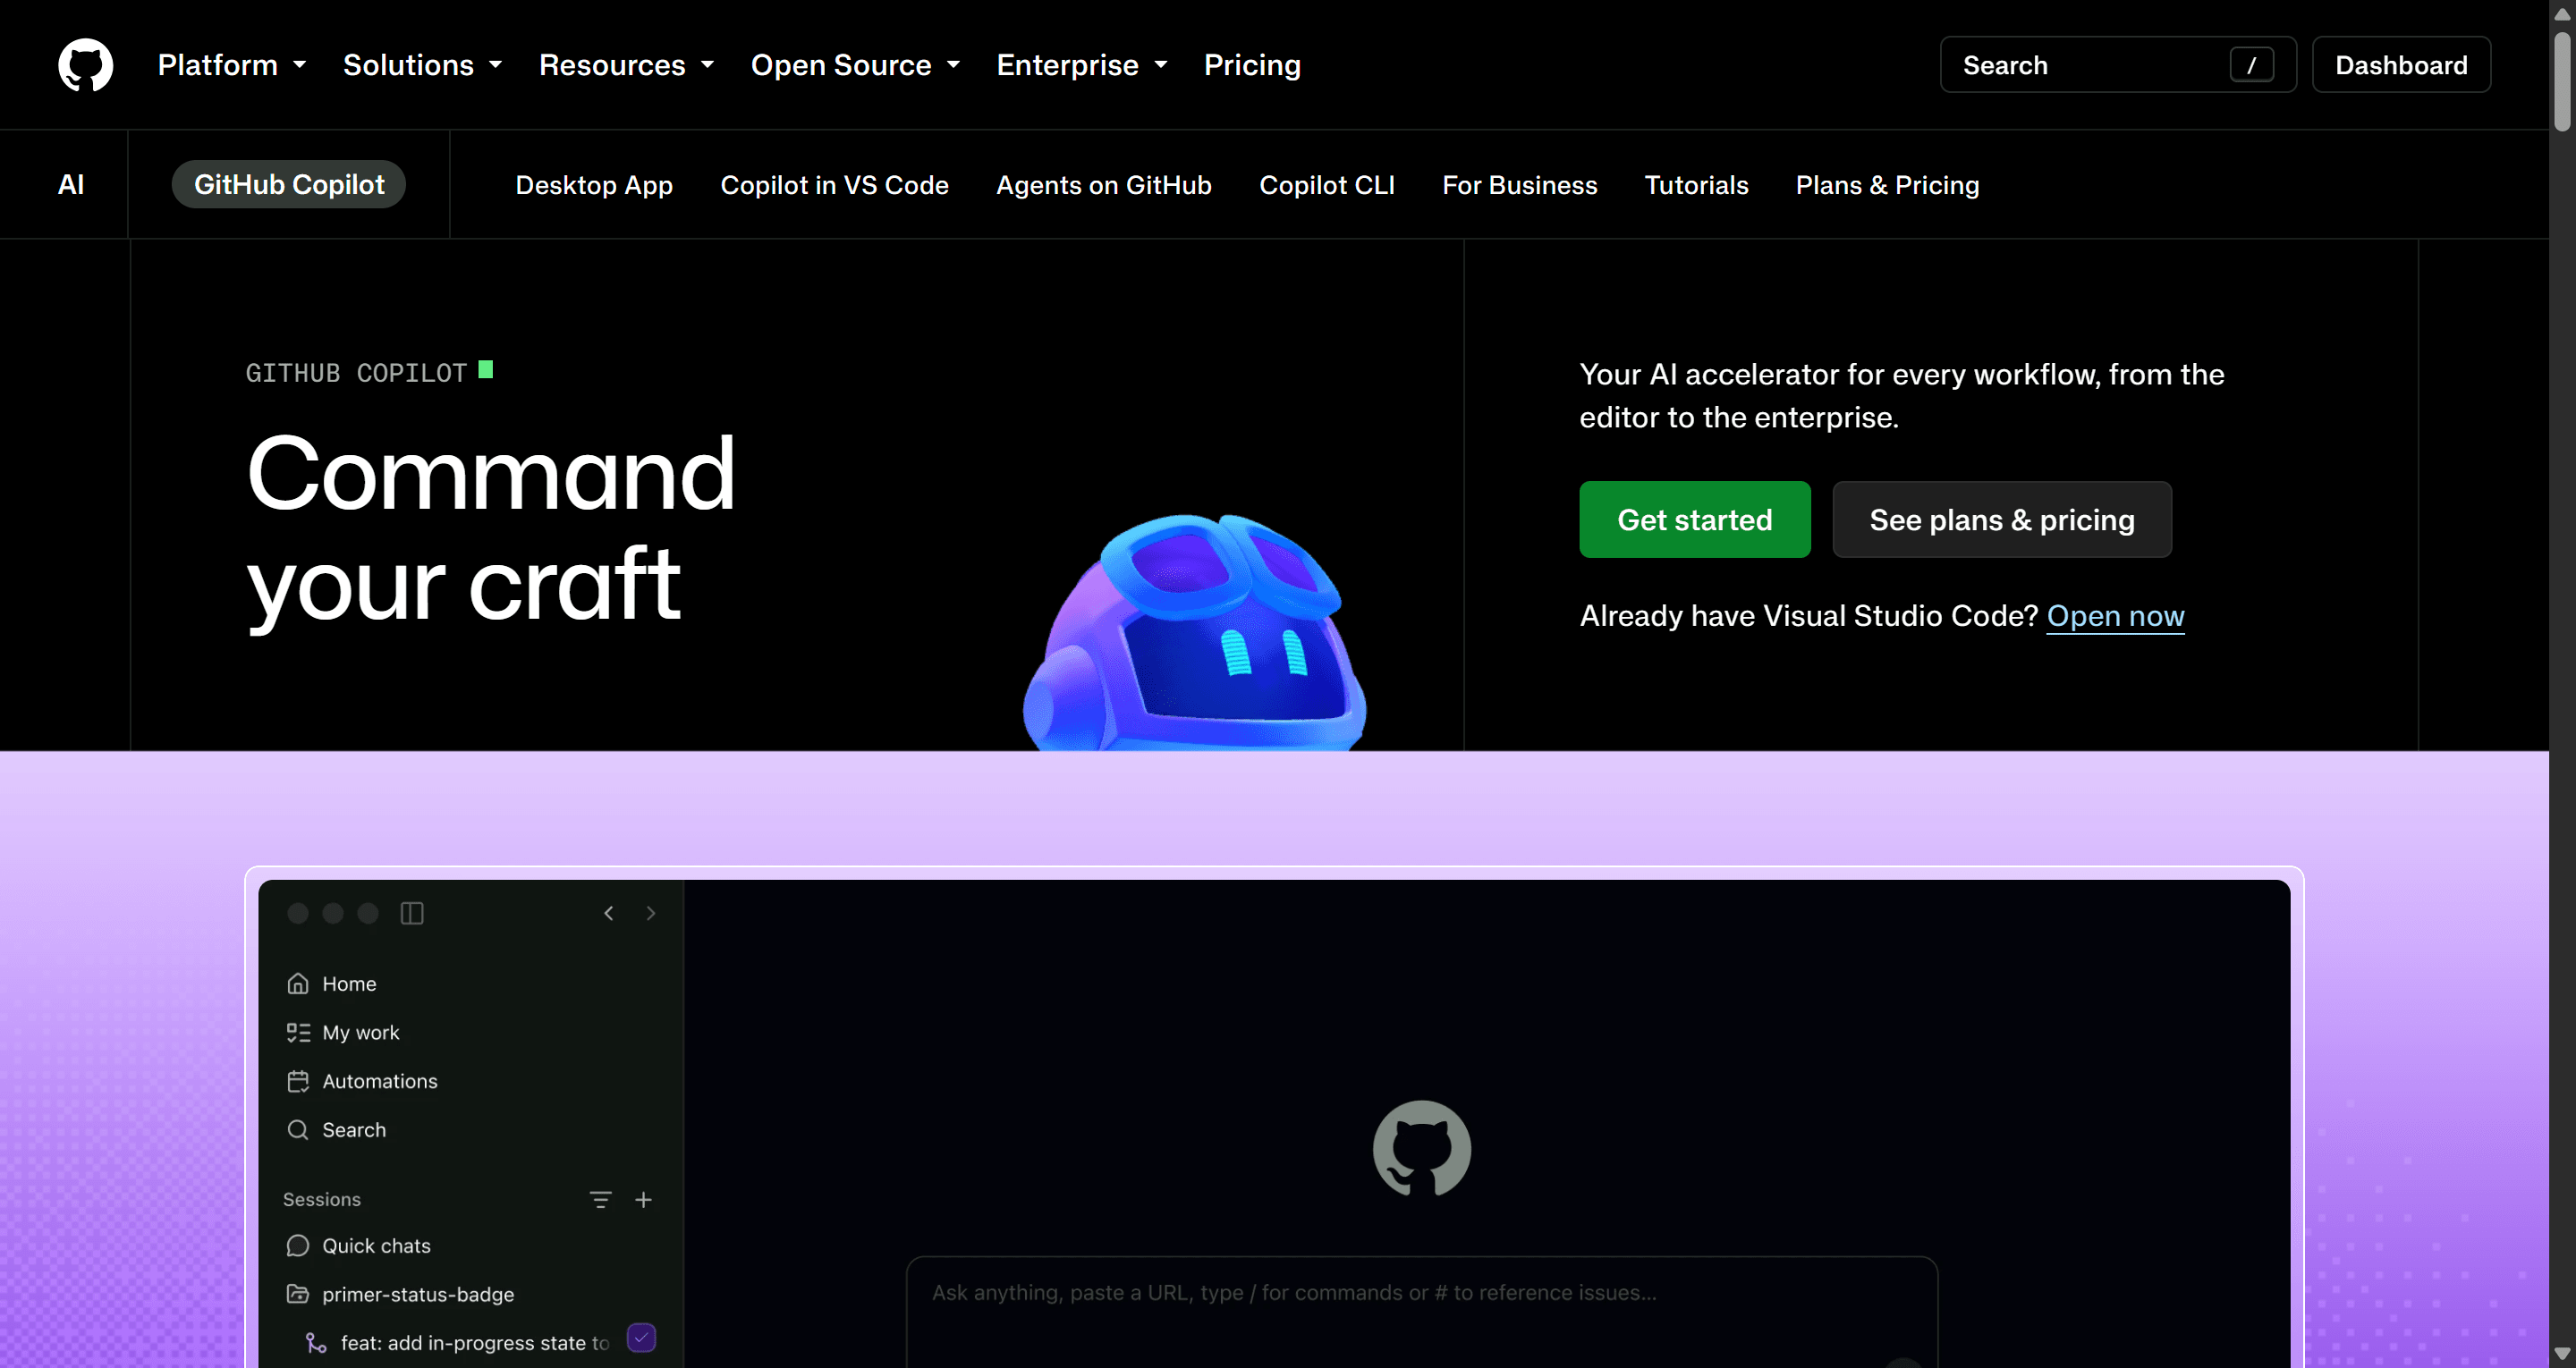Click the Home icon in the sidebar
This screenshot has height=1368, width=2576.
(298, 984)
